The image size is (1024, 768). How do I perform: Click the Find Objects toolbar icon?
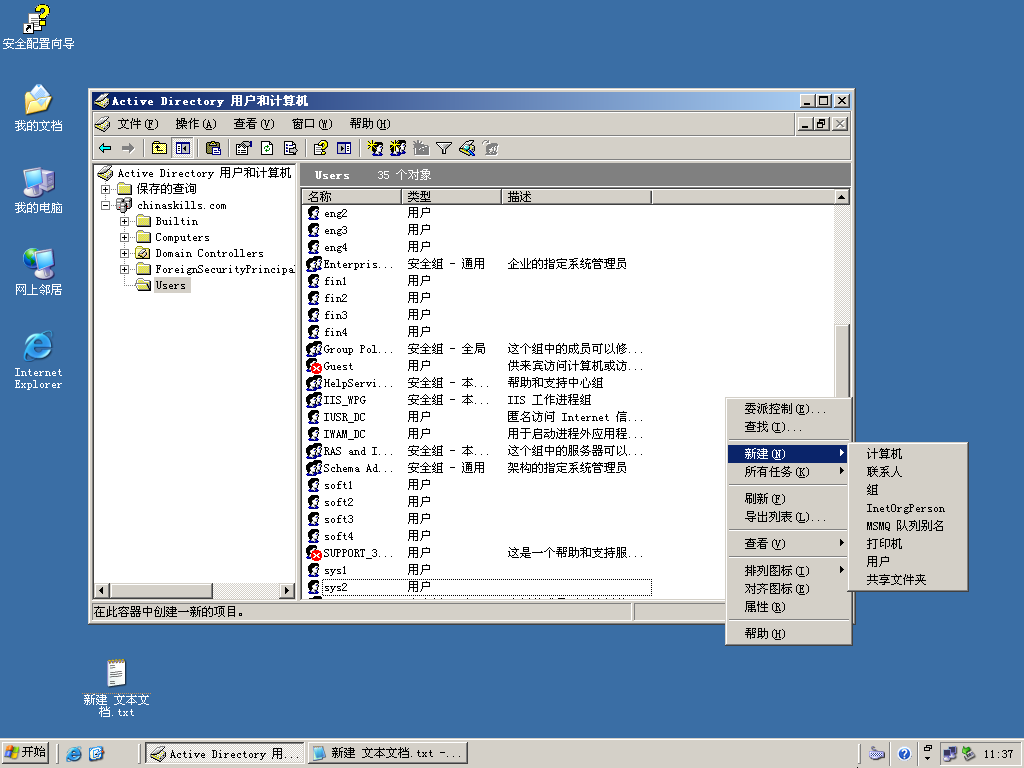[467, 148]
